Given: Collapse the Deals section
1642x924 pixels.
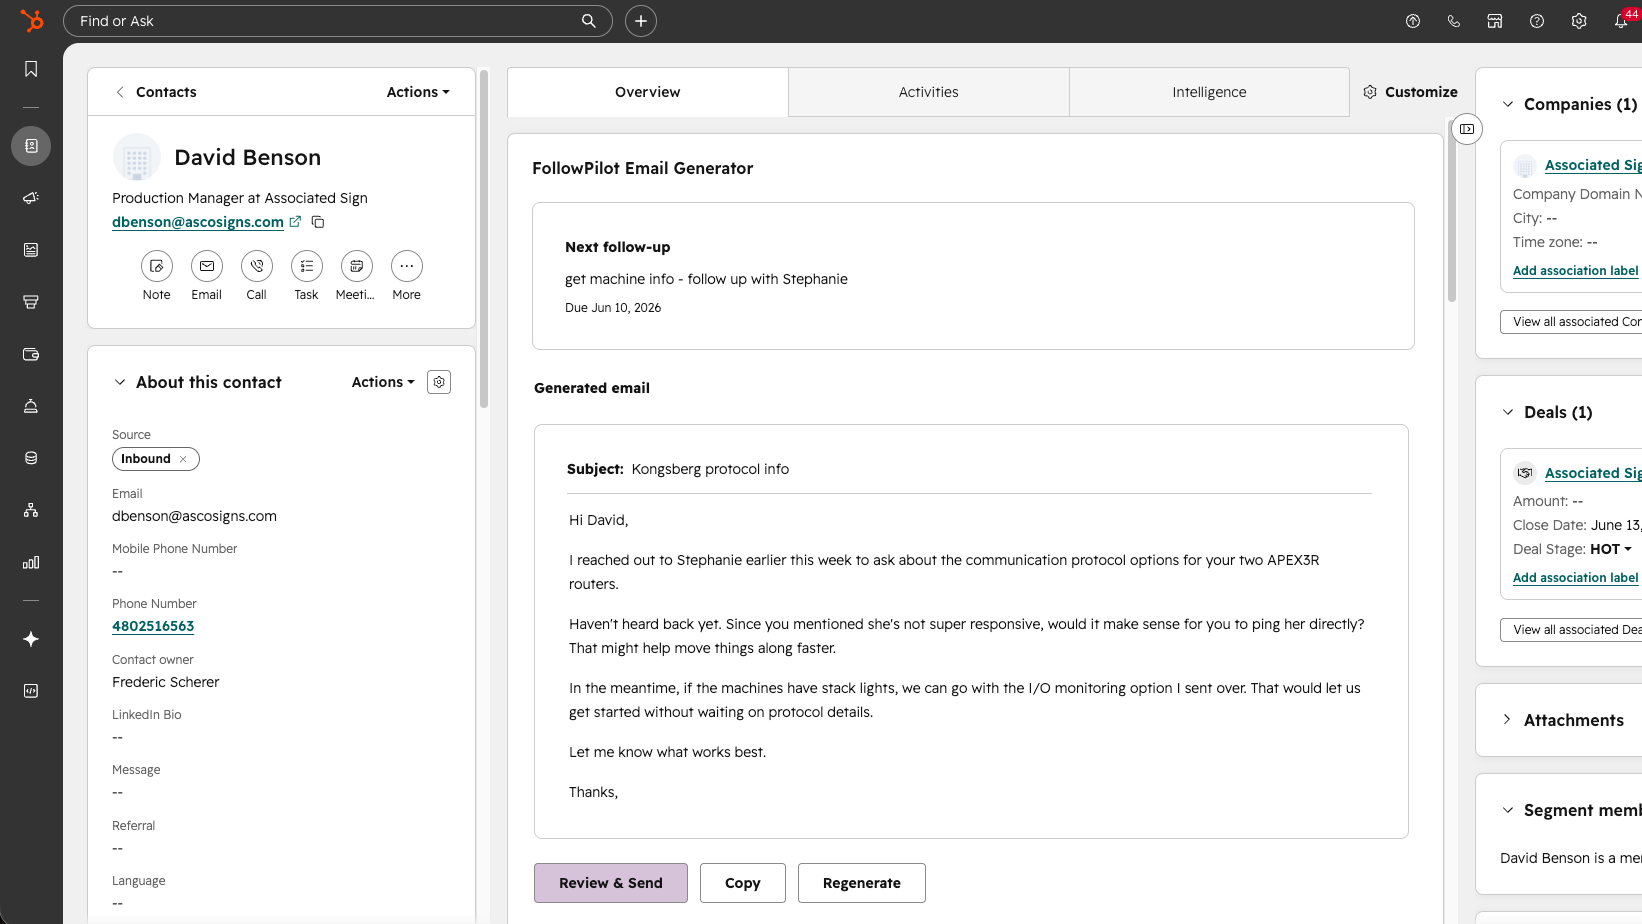Looking at the screenshot, I should tap(1508, 412).
